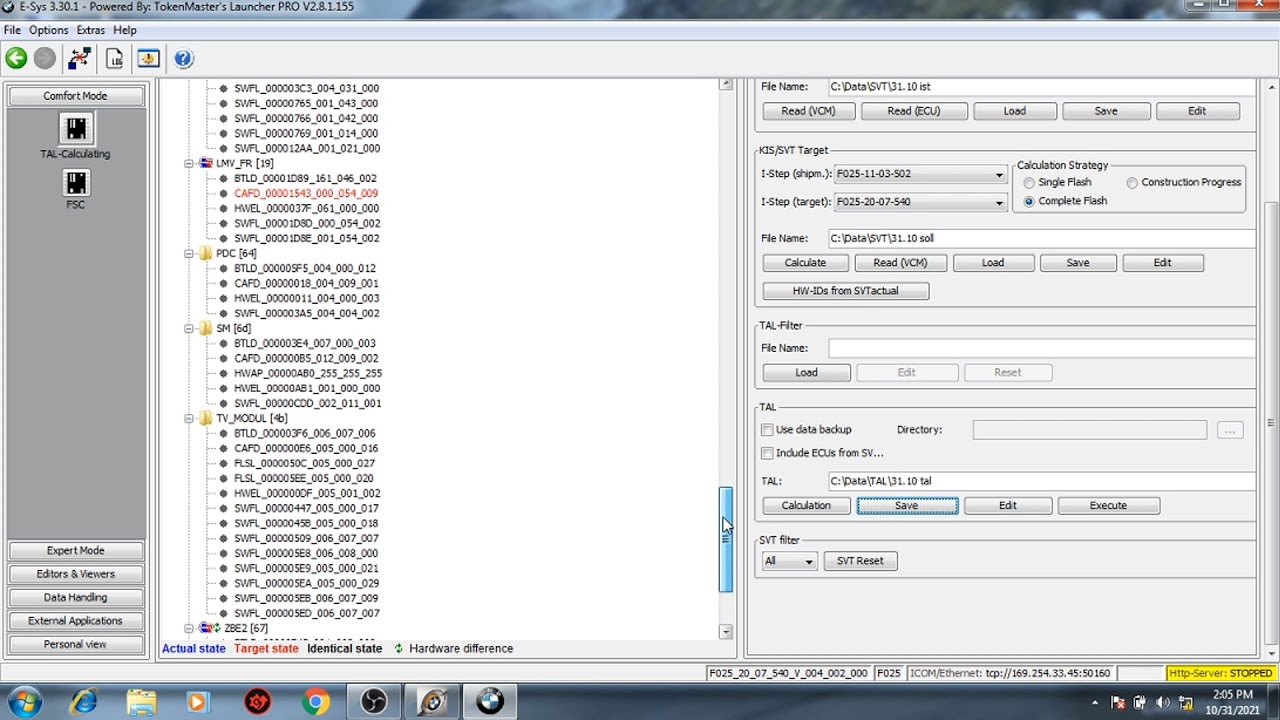Select the red CAFD_00001543_000_054_009 entry

(306, 193)
